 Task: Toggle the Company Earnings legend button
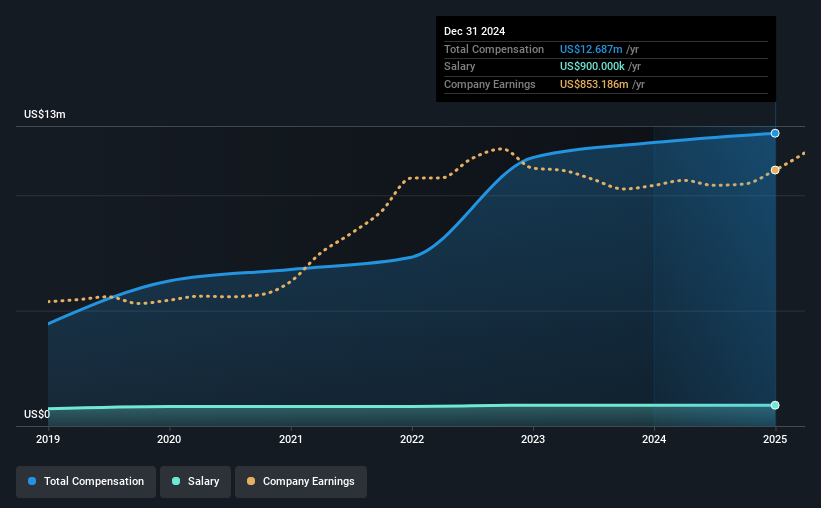pyautogui.click(x=301, y=482)
